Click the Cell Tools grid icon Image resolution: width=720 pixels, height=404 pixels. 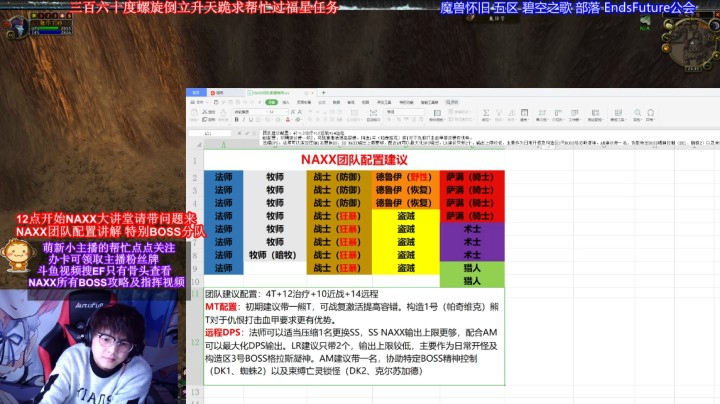click(x=618, y=112)
